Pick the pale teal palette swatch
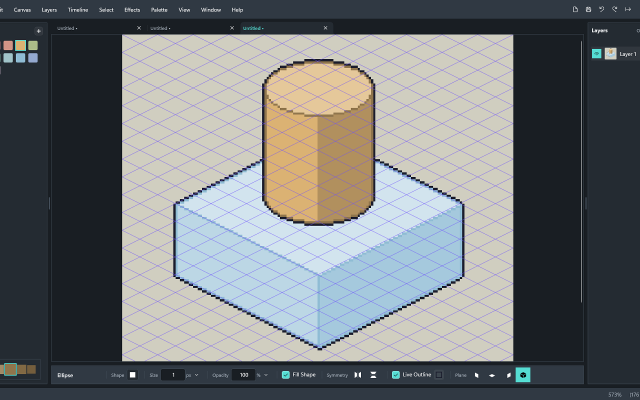The image size is (640, 400). click(8, 58)
